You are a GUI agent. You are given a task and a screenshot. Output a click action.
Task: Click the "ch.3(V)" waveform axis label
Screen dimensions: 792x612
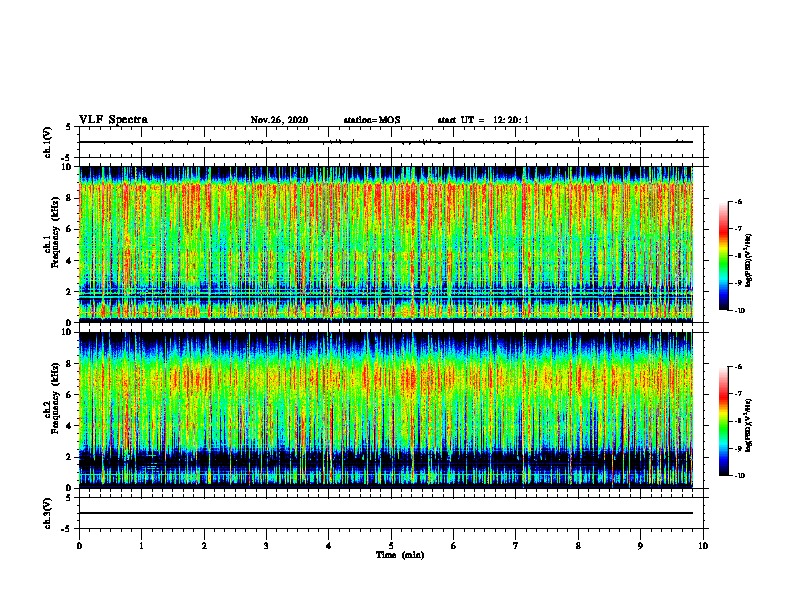point(47,513)
